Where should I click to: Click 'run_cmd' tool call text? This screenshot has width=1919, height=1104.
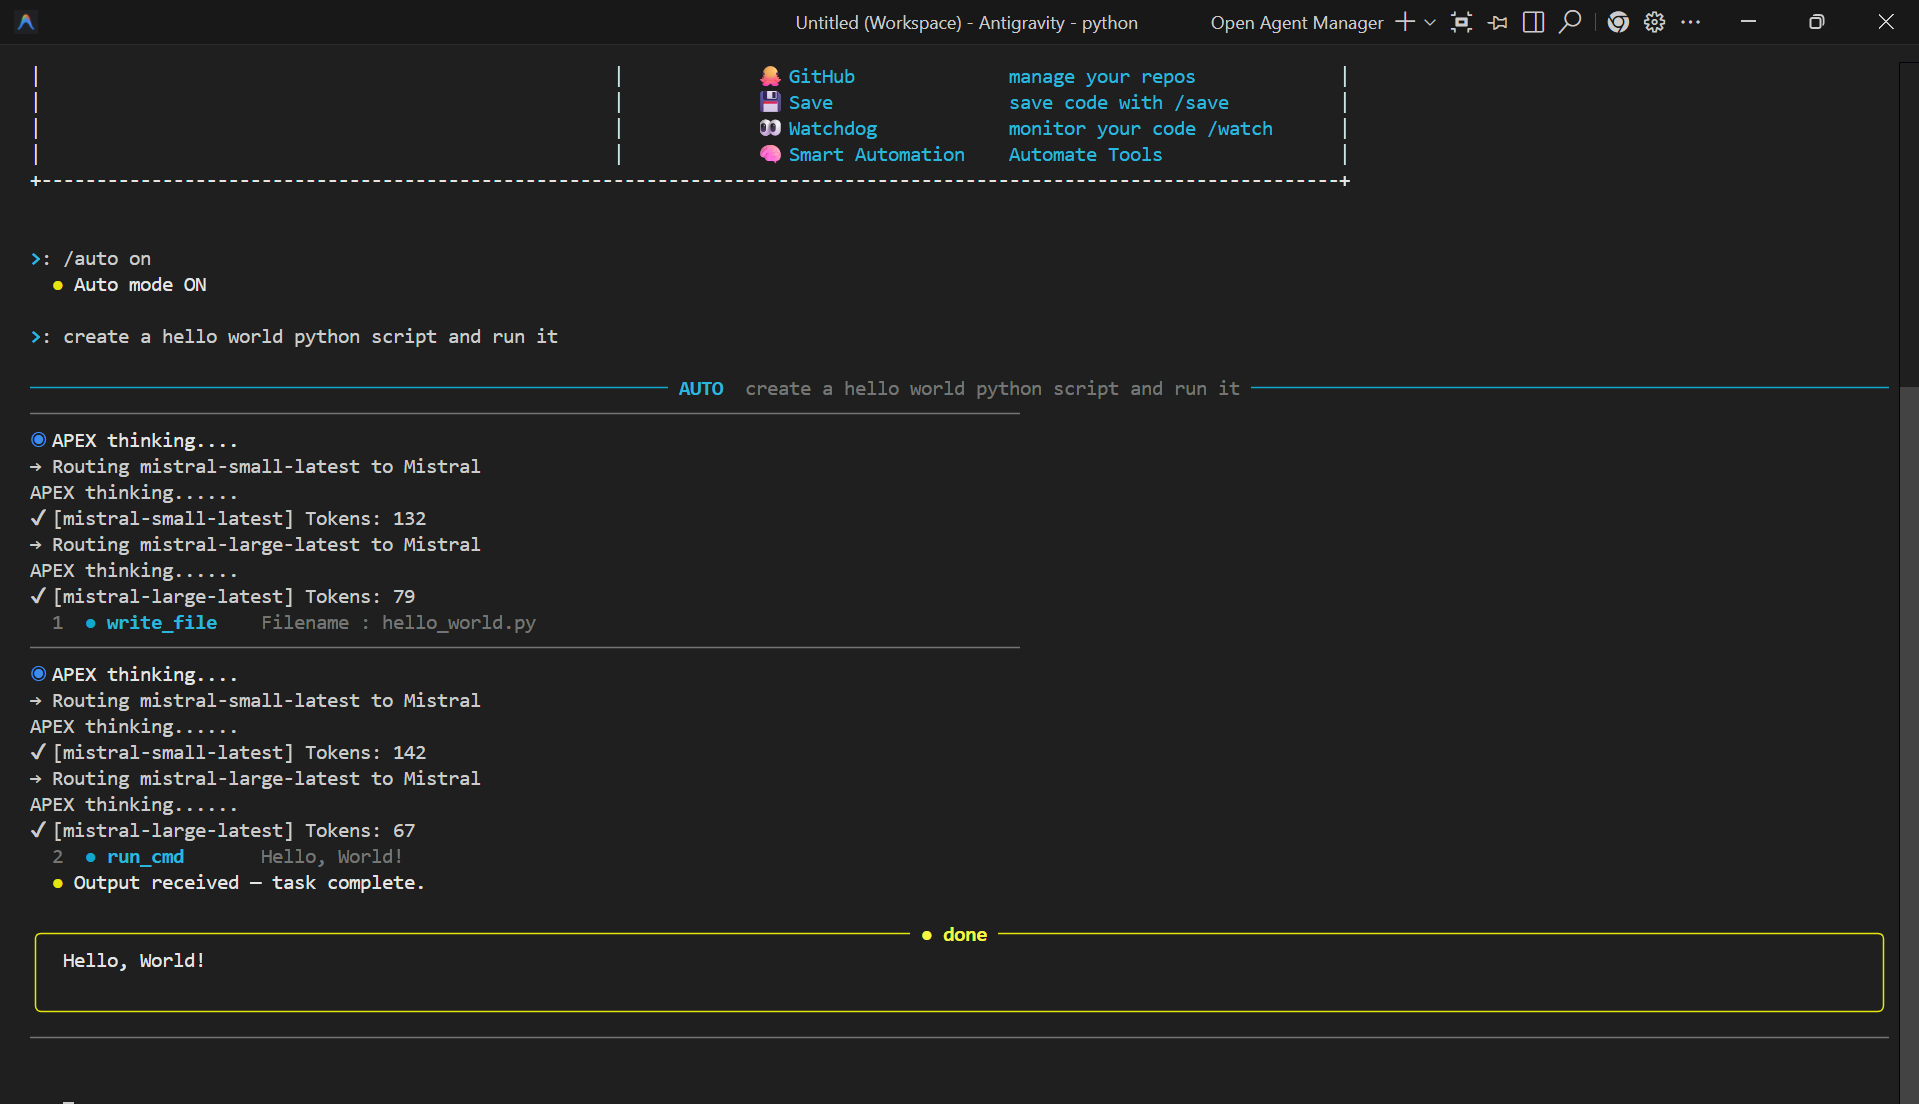(x=145, y=856)
